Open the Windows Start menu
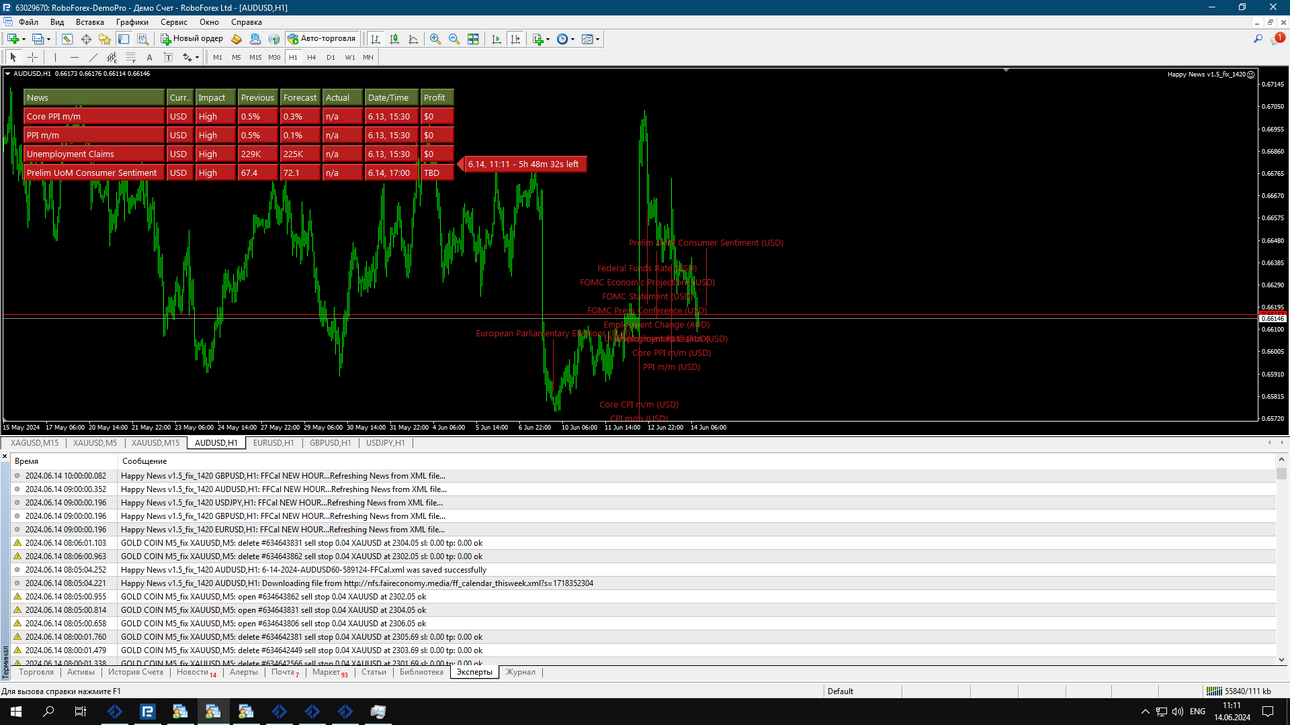This screenshot has height=725, width=1290. point(16,712)
